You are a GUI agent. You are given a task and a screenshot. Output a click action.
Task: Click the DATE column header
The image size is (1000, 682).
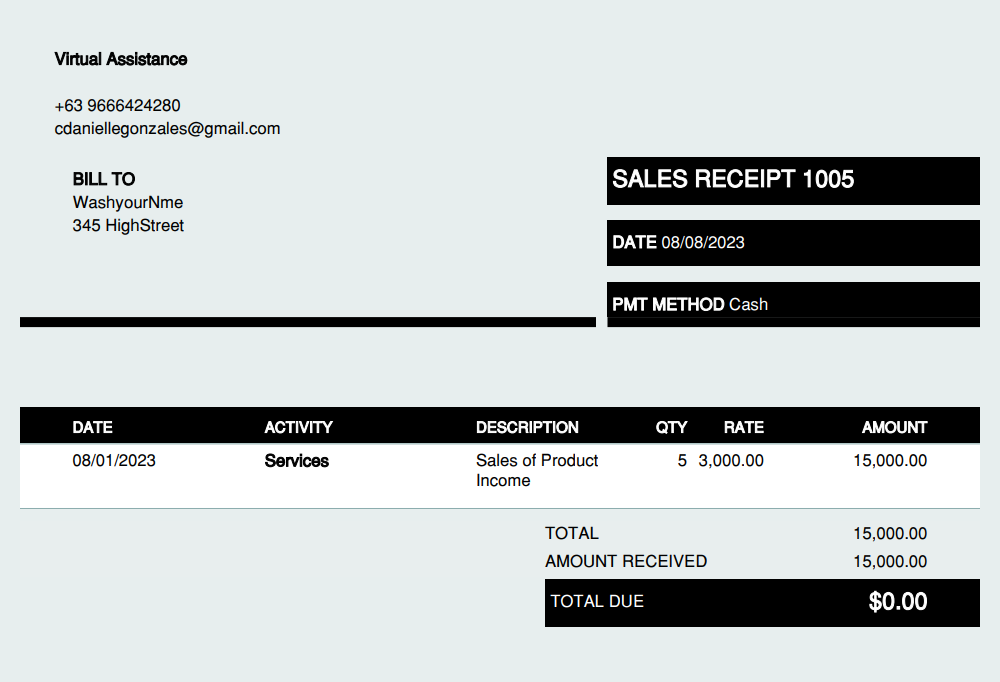pyautogui.click(x=92, y=427)
